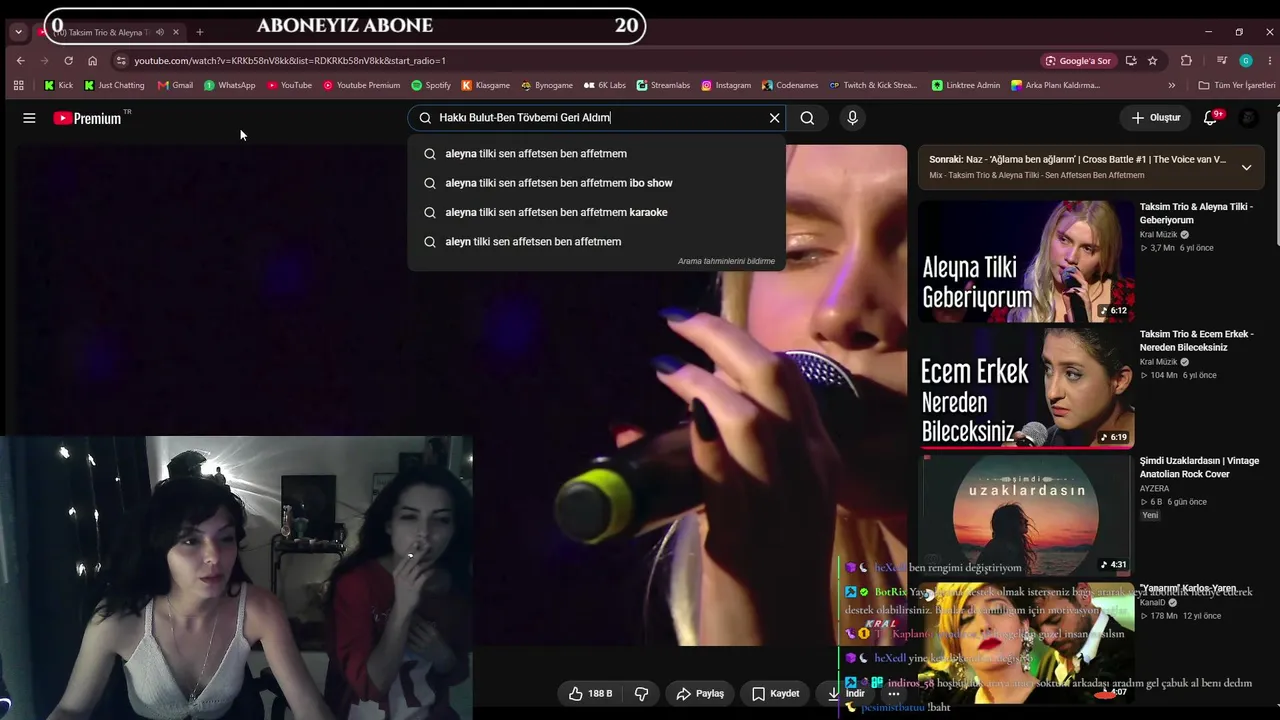The height and width of the screenshot is (720, 1280).
Task: Open the AYZERA channel name
Action: click(1154, 489)
